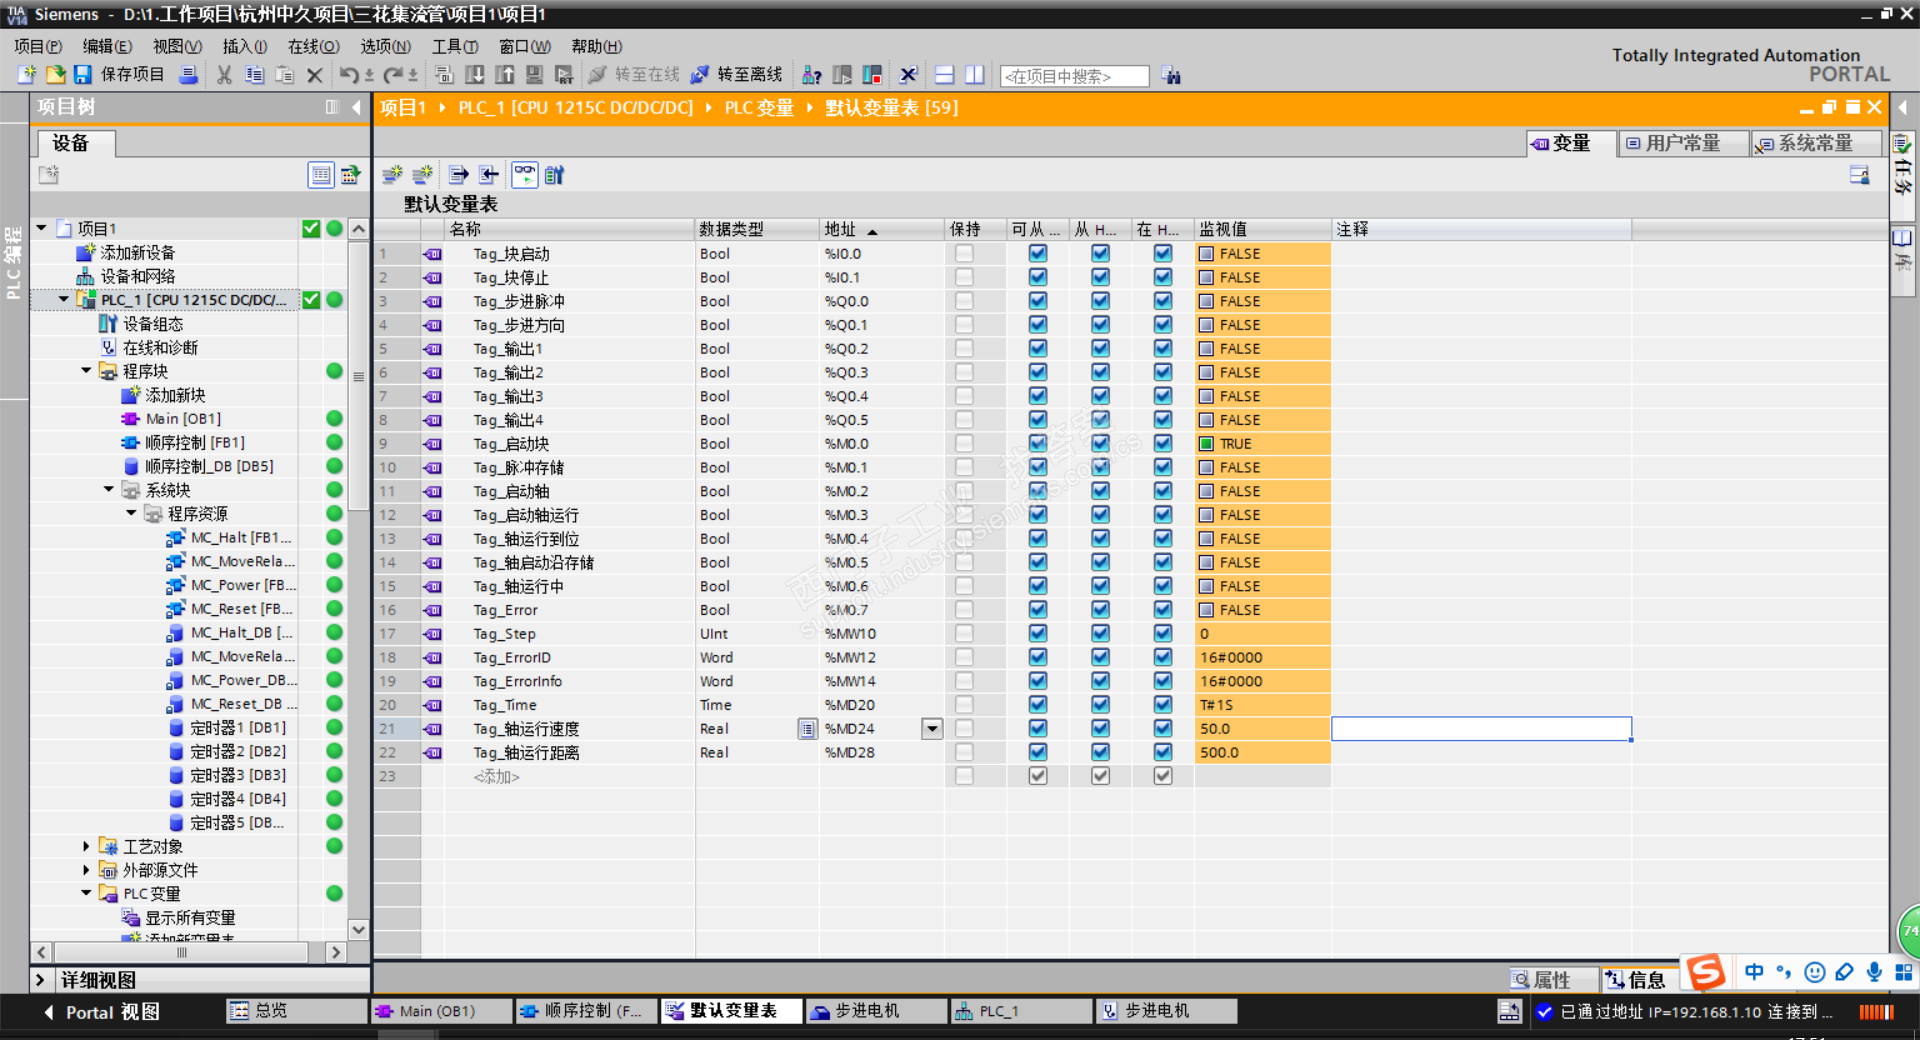Toggle HMI accessible checkbox for Tag_Time
The image size is (1920, 1040).
(x=1038, y=705)
